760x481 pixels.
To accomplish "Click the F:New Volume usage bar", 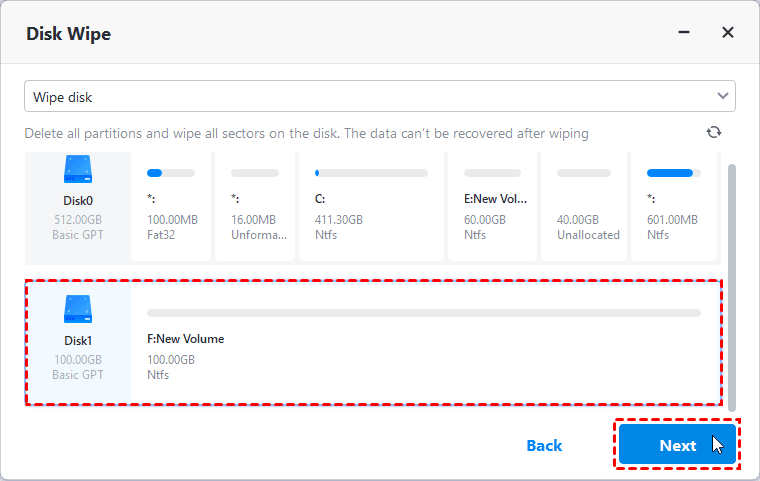I will pos(424,313).
